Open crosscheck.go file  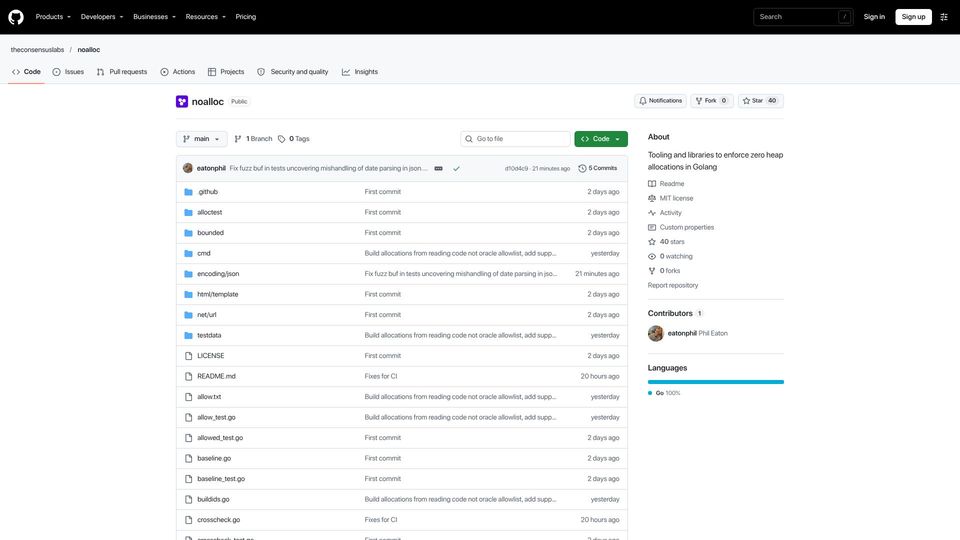(x=219, y=520)
